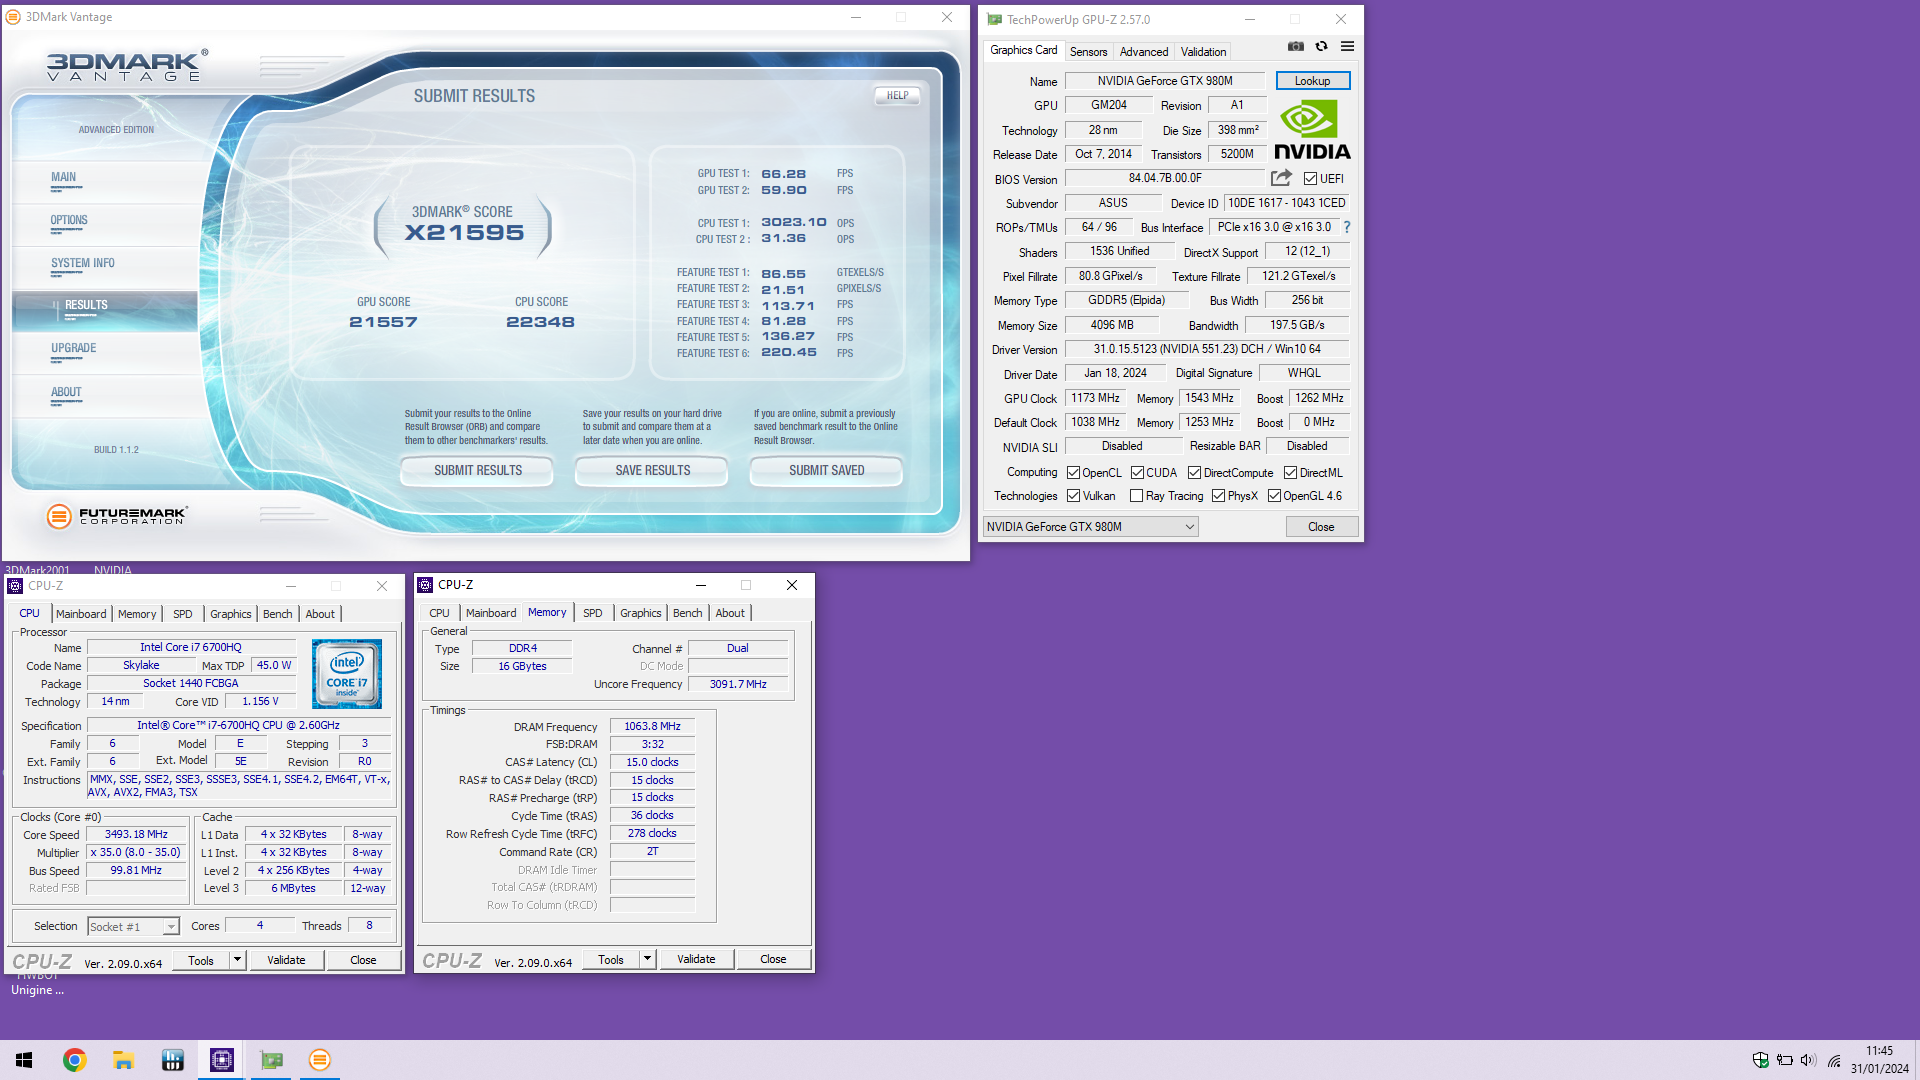Viewport: 1920px width, 1080px height.
Task: Open the Socket #1 selection dropdown in CPU-Z
Action: [x=133, y=927]
